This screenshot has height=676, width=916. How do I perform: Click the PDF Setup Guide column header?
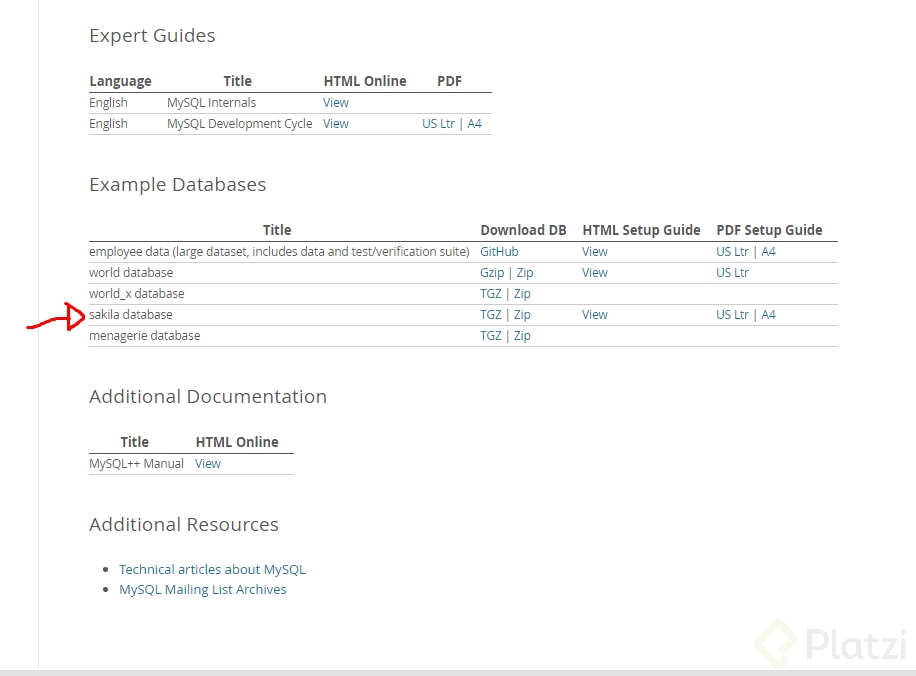coord(769,230)
